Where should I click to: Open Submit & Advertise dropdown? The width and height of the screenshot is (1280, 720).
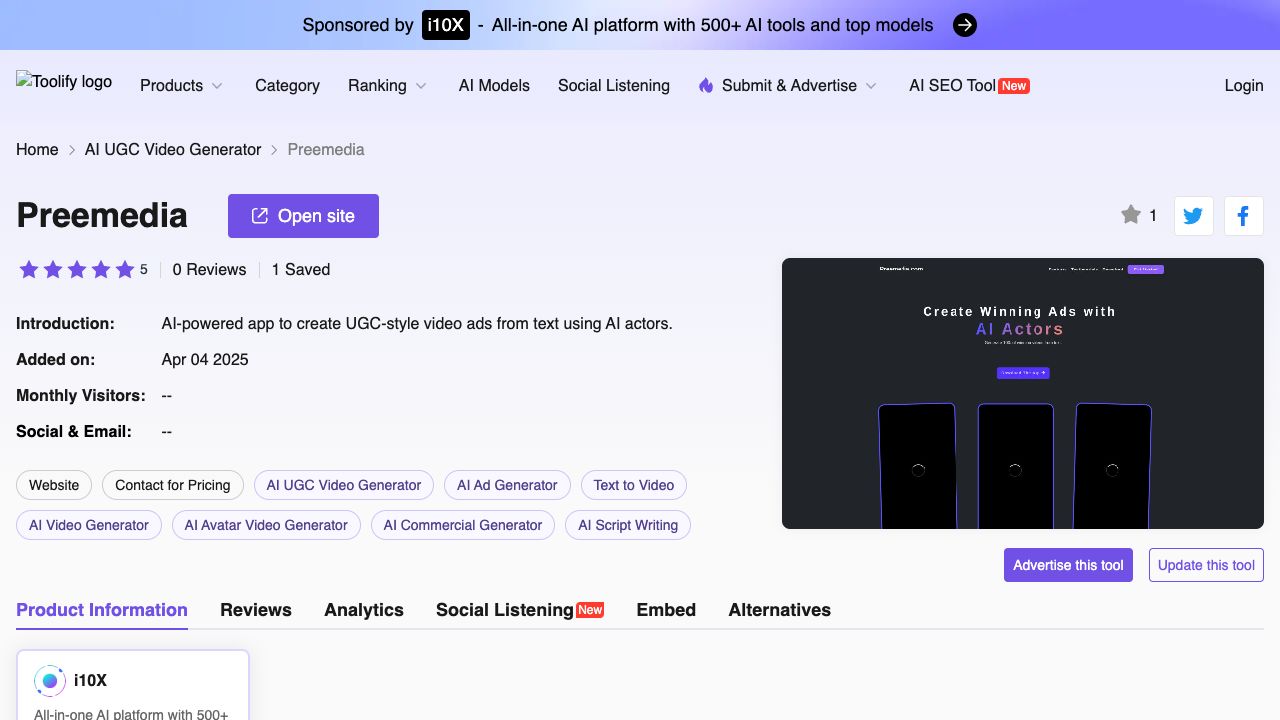coord(788,86)
